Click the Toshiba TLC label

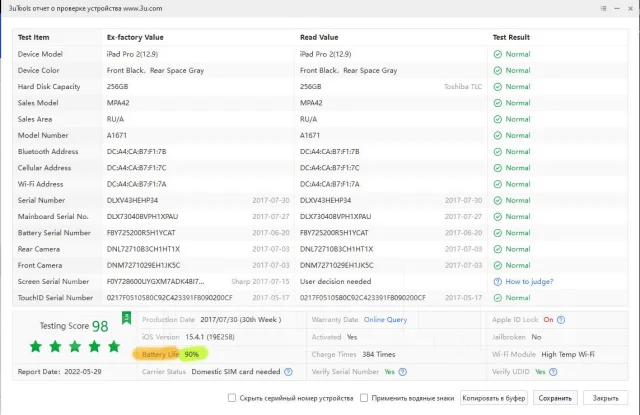pos(463,87)
